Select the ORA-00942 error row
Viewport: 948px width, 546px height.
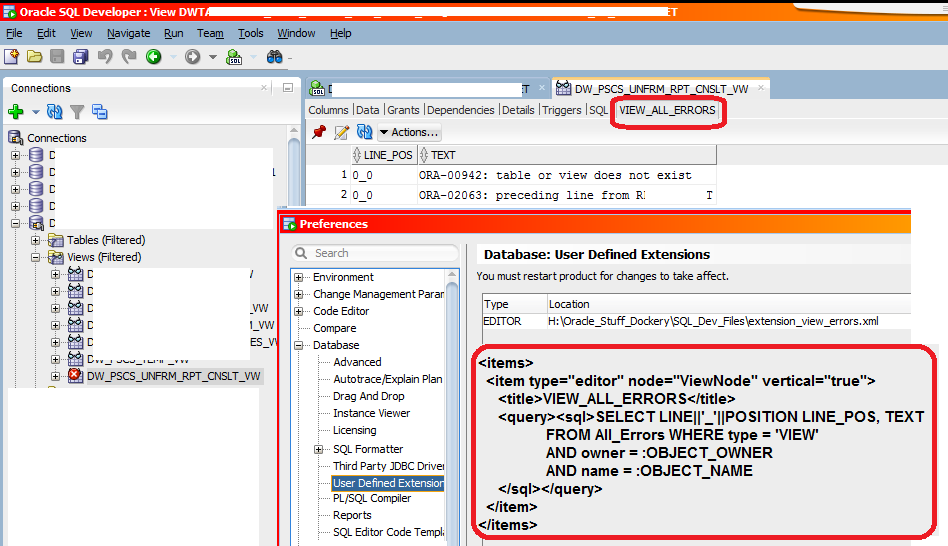(x=511, y=175)
